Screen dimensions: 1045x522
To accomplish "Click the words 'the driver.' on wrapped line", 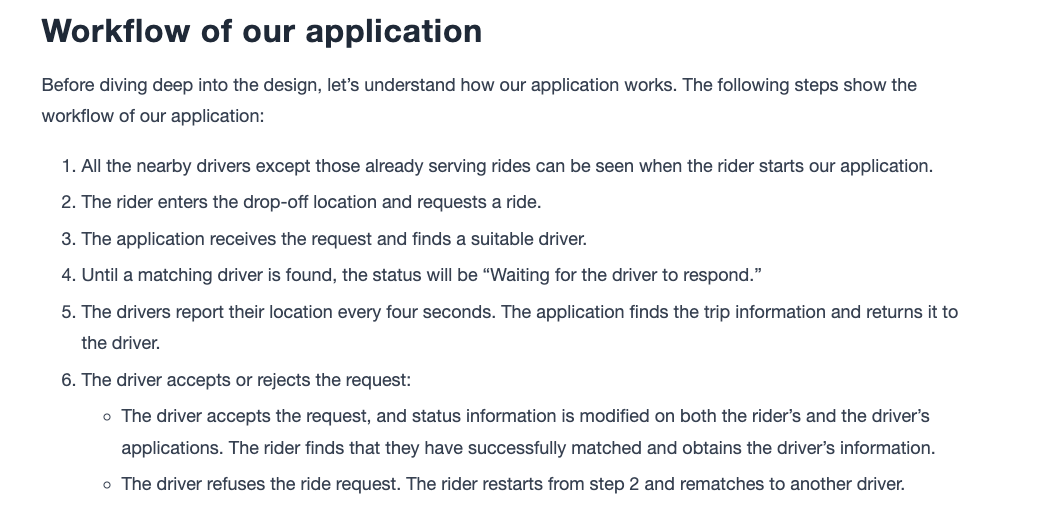I will (121, 343).
